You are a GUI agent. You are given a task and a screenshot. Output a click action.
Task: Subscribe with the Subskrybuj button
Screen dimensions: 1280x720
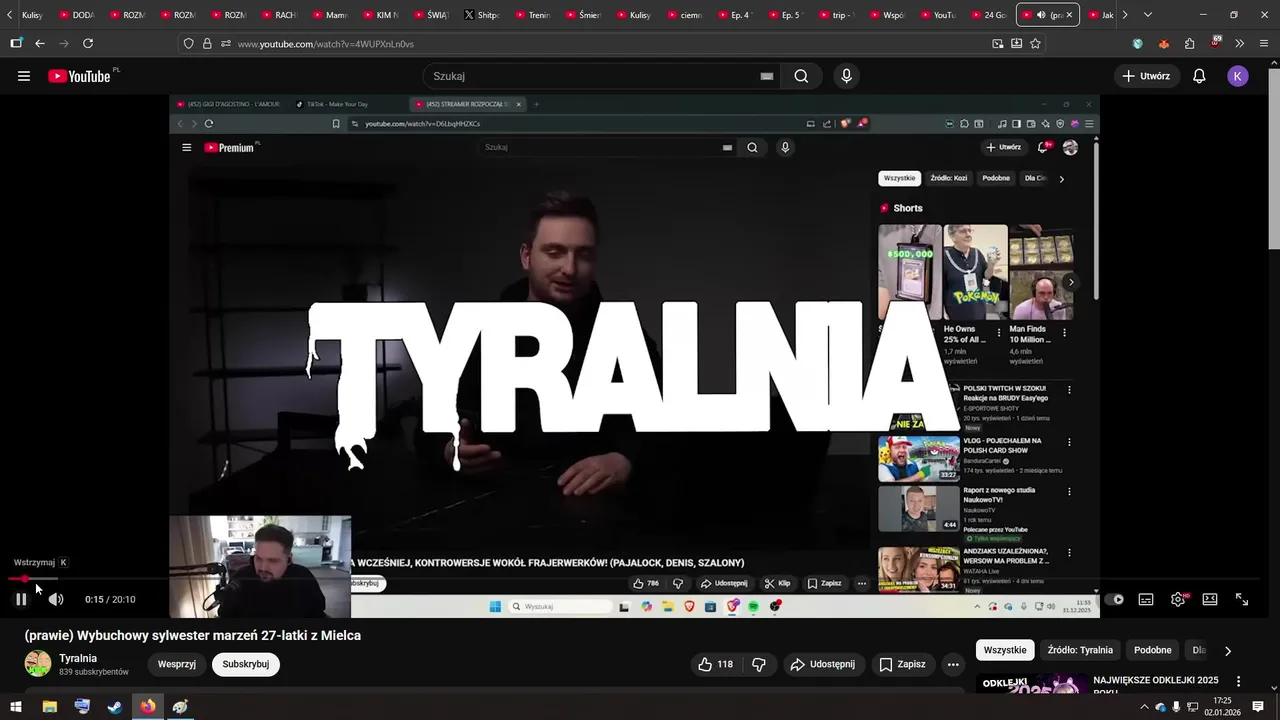(246, 664)
